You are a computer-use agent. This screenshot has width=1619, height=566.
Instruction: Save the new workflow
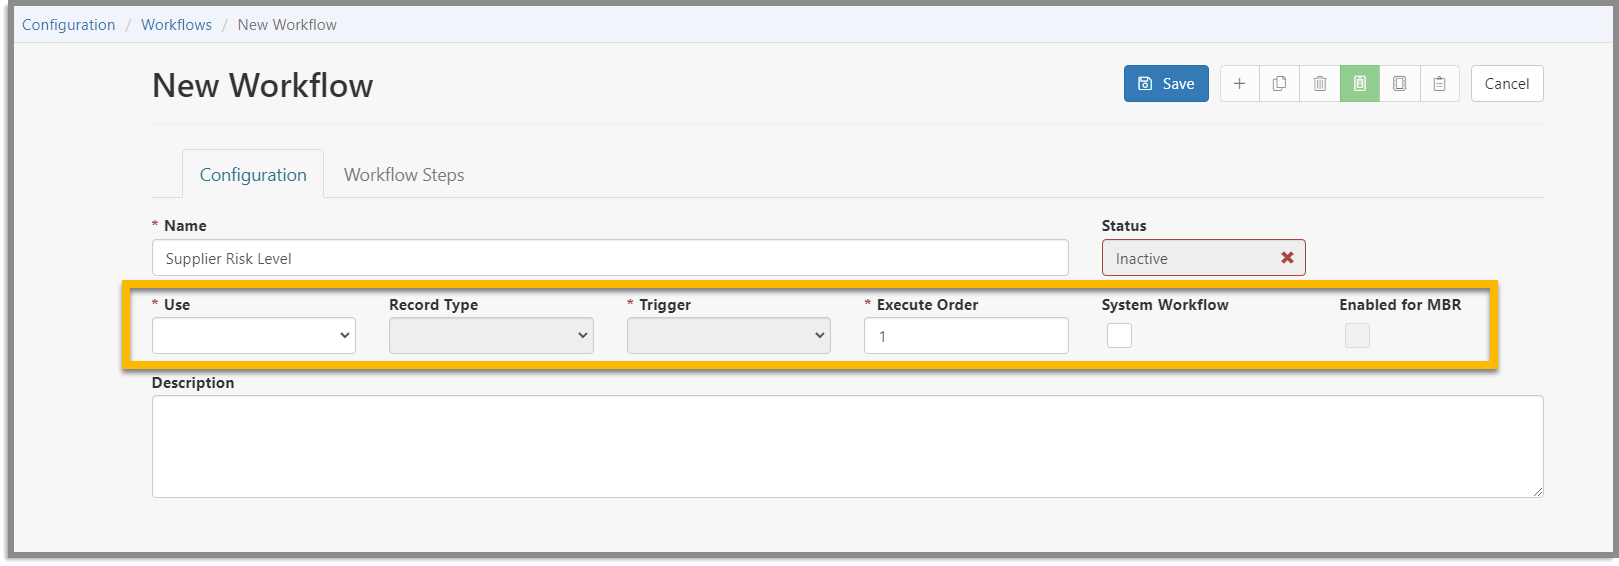click(1166, 84)
